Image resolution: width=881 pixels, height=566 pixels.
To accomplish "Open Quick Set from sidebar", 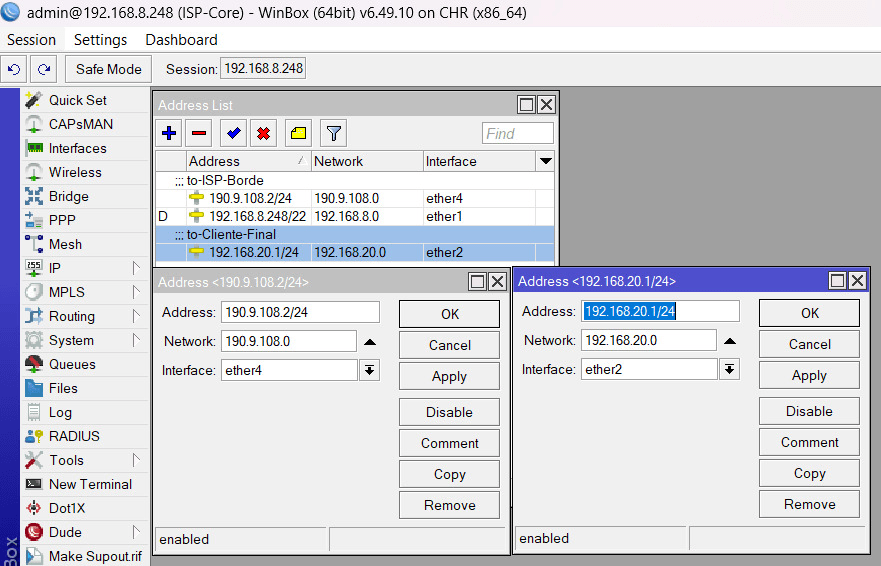I will point(85,100).
